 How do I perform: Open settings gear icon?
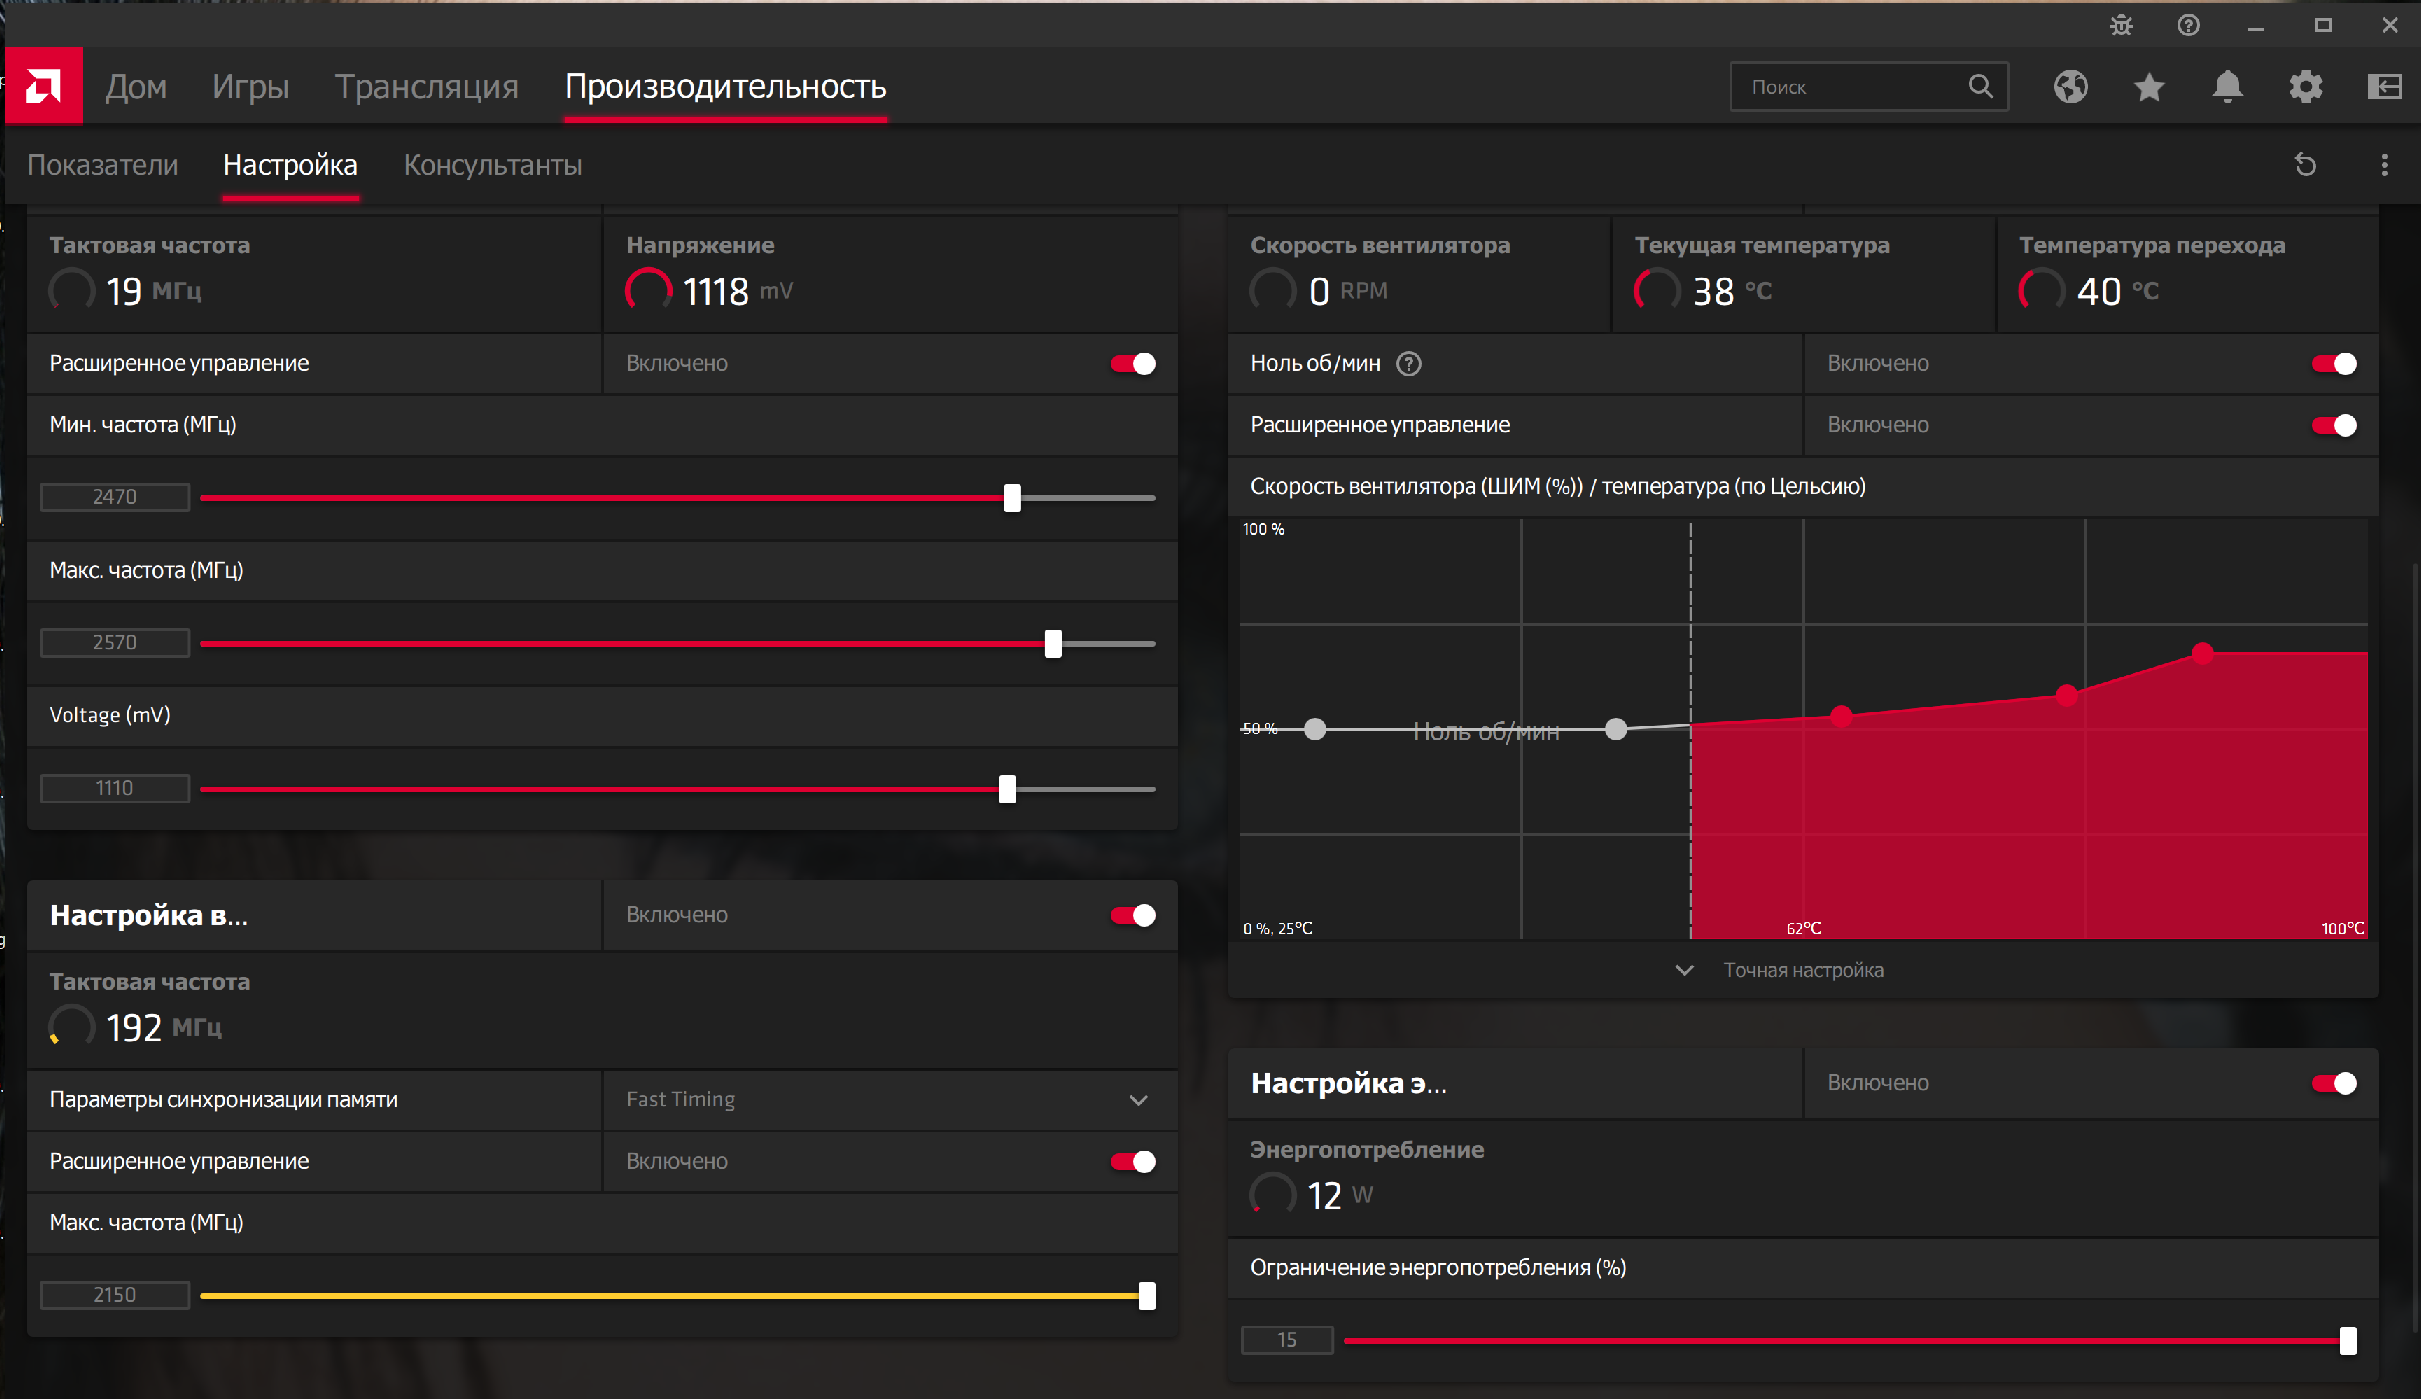pyautogui.click(x=2306, y=87)
